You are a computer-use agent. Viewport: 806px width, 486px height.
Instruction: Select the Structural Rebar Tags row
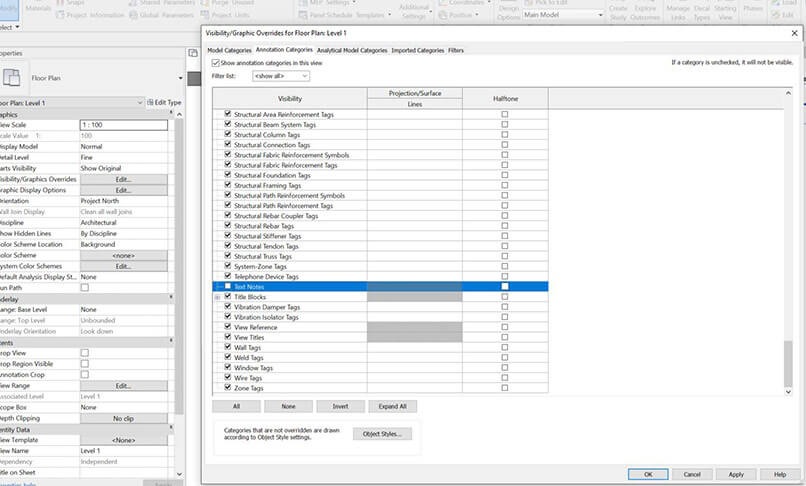coord(380,226)
